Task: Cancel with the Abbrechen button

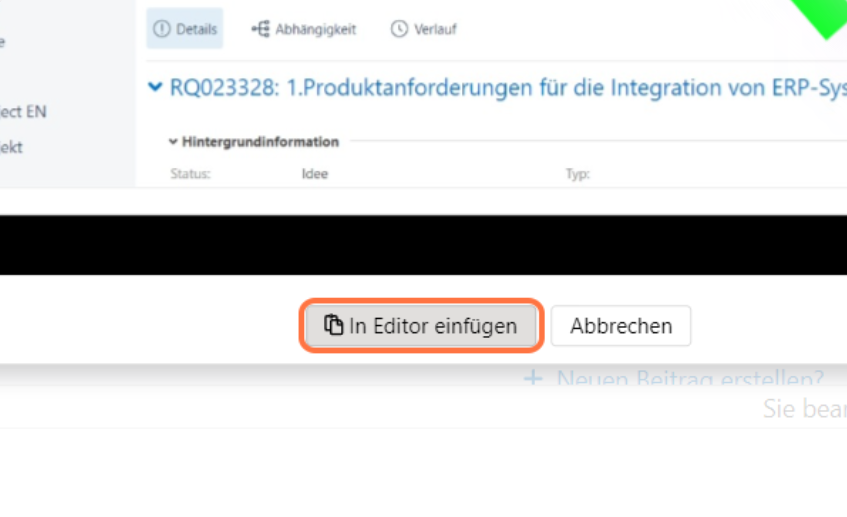Action: pyautogui.click(x=620, y=326)
